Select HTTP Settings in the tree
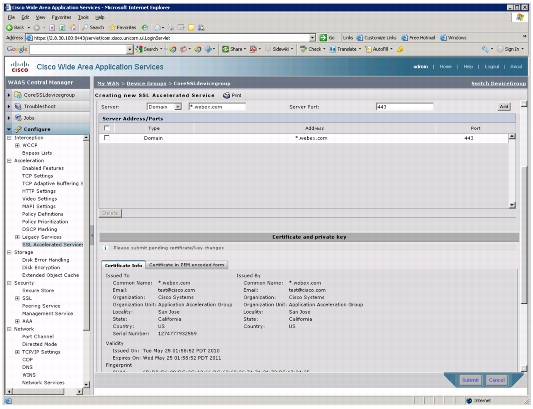This screenshot has height=409, width=533. 38,191
